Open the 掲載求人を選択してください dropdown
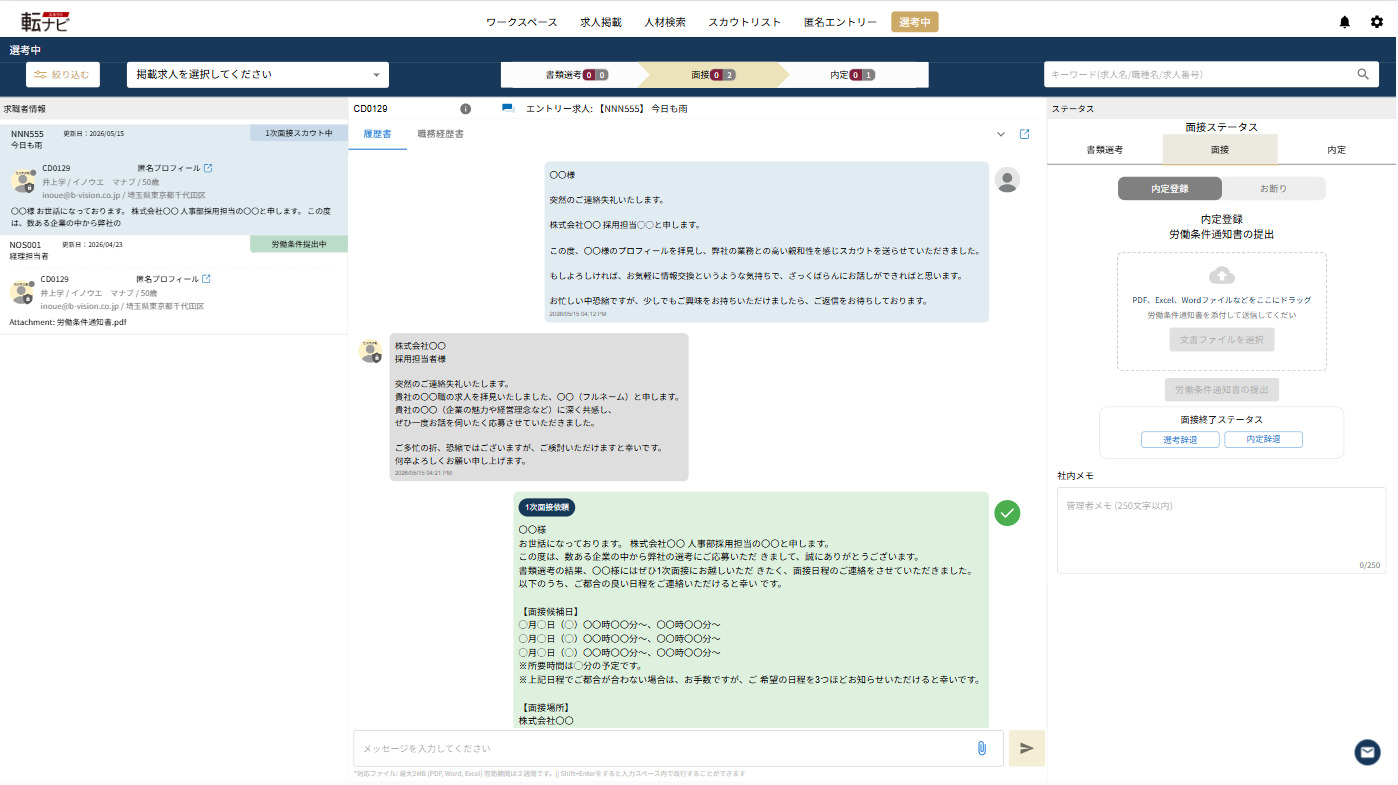Viewport: 1398px width, 785px height. (x=258, y=74)
